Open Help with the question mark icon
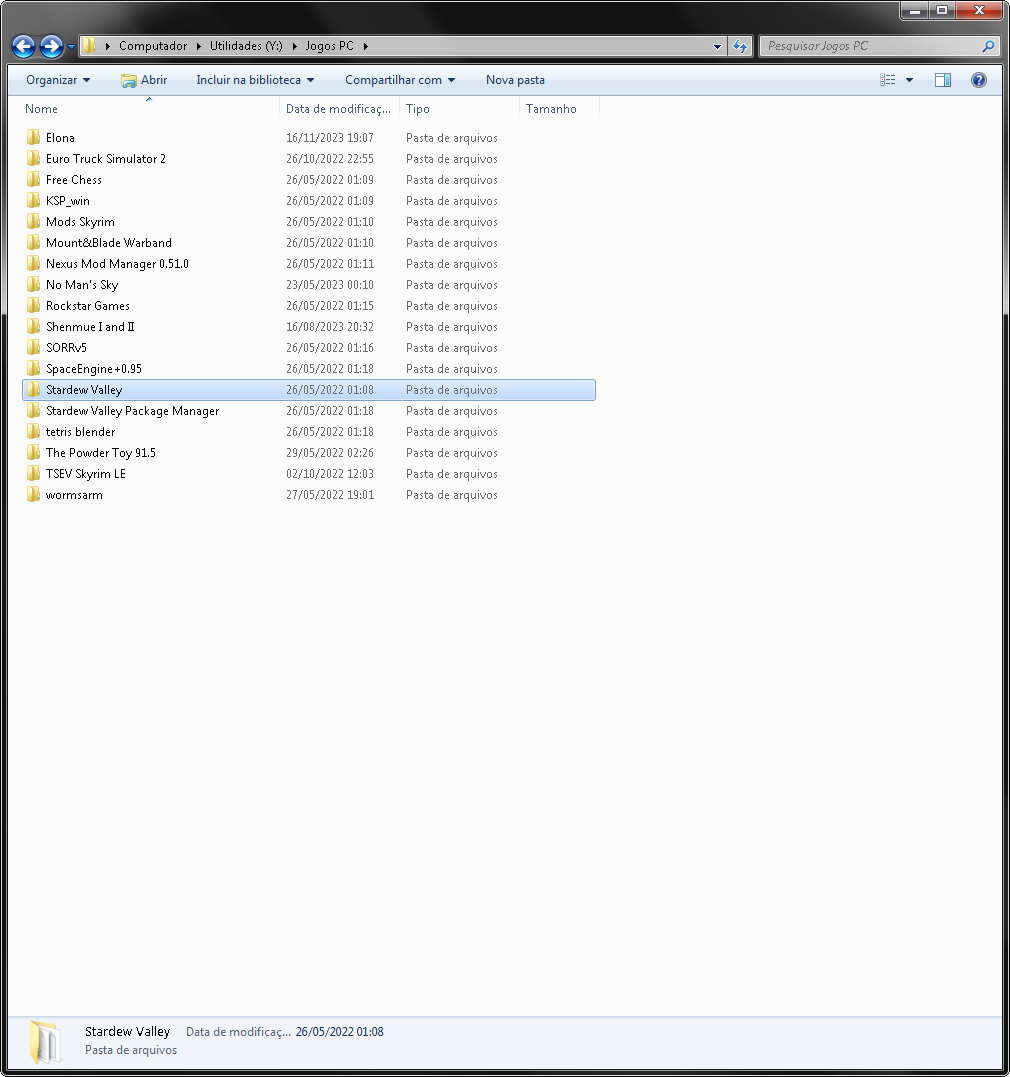The width and height of the screenshot is (1010, 1077). (x=978, y=80)
